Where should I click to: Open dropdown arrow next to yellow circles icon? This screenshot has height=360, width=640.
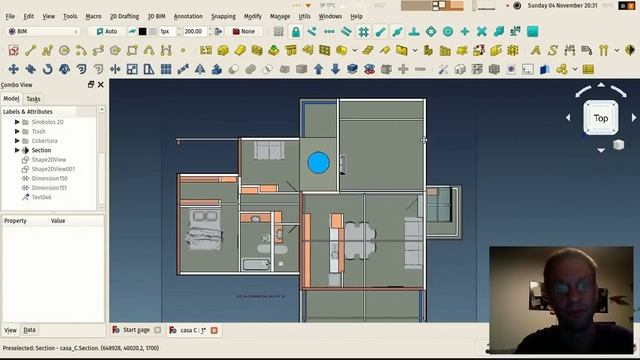(x=575, y=69)
